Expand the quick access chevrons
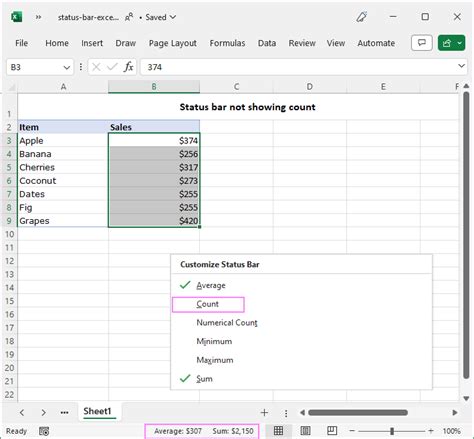The image size is (474, 439). pos(39,17)
